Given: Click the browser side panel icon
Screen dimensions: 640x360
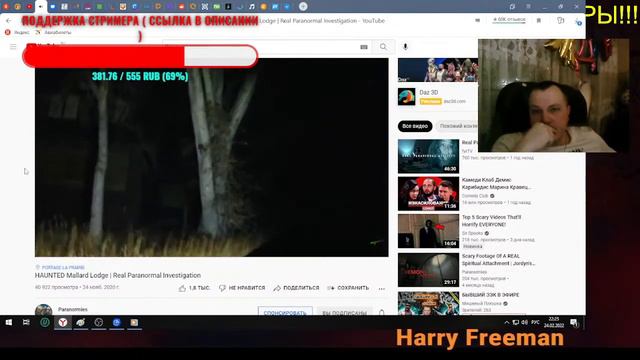Looking at the screenshot, I should pos(560,20).
